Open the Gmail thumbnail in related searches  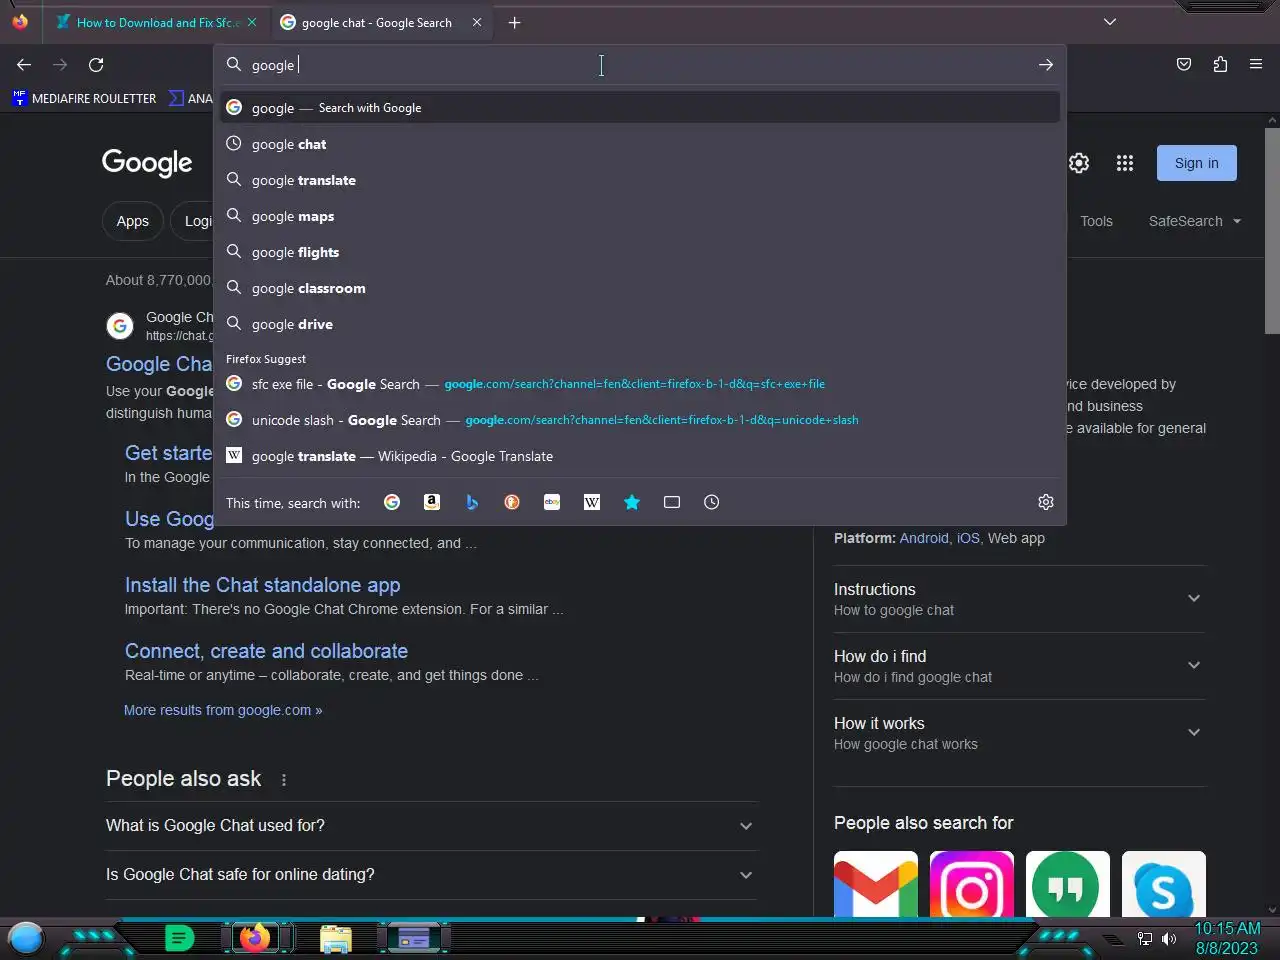pos(876,884)
